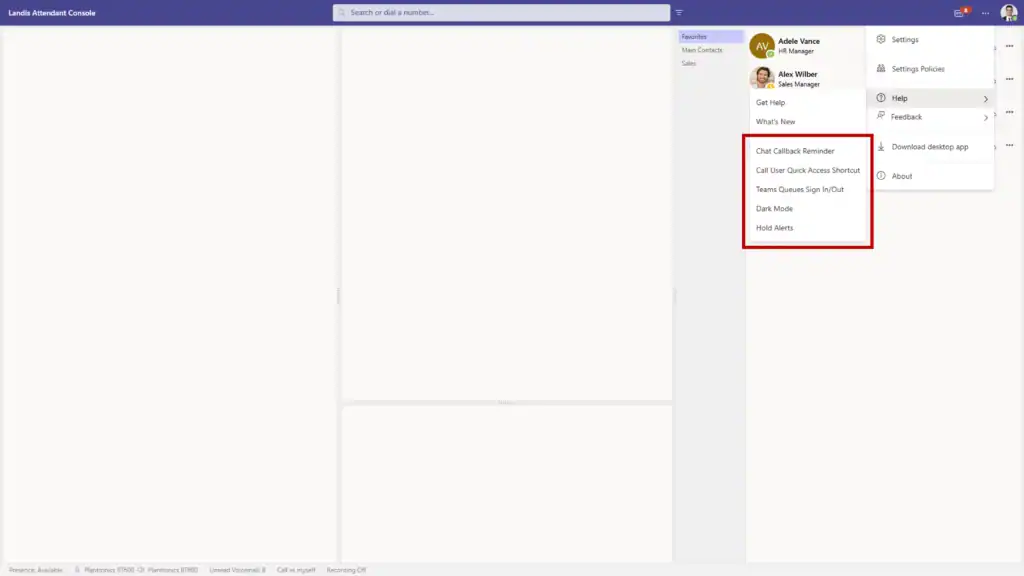This screenshot has height=576, width=1024.
Task: Switch to the Main Contacts tab
Action: click(x=702, y=49)
